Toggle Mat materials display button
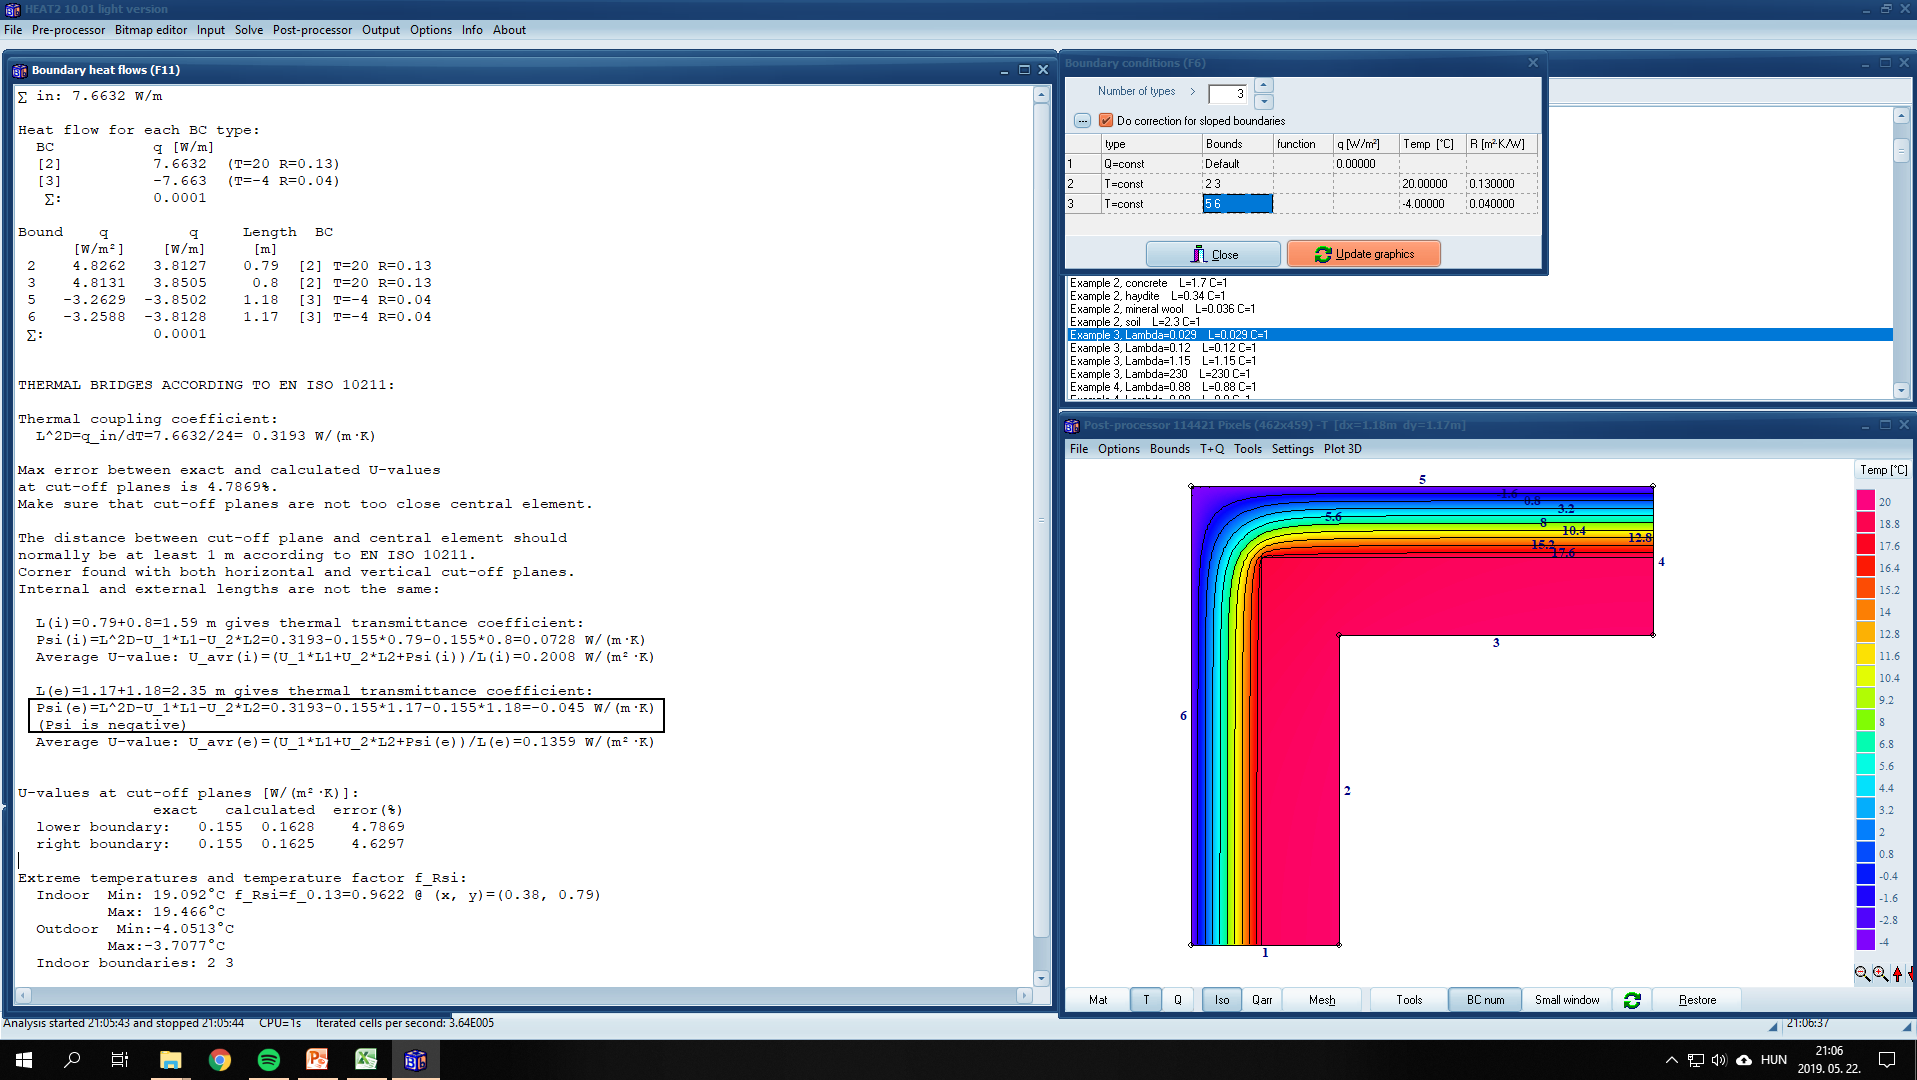Screen dimensions: 1917x1080 point(1098,1000)
